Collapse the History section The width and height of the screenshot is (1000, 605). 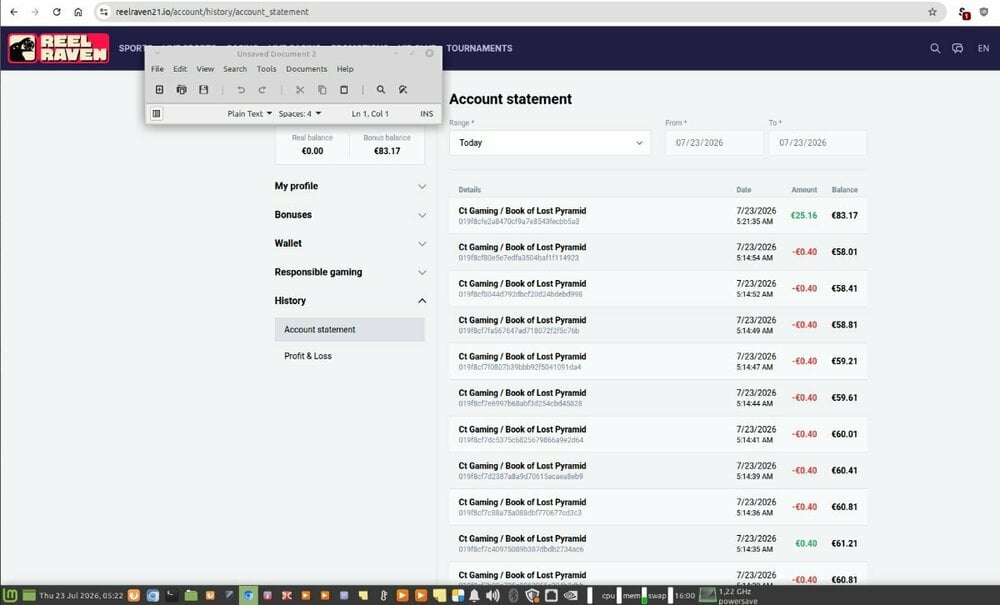(350, 301)
